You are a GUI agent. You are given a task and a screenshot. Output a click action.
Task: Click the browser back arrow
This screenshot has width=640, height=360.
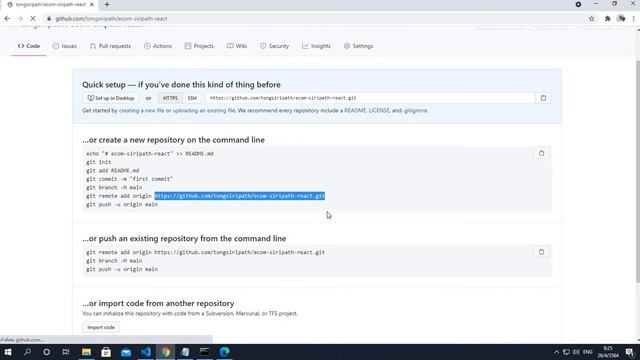pyautogui.click(x=7, y=19)
